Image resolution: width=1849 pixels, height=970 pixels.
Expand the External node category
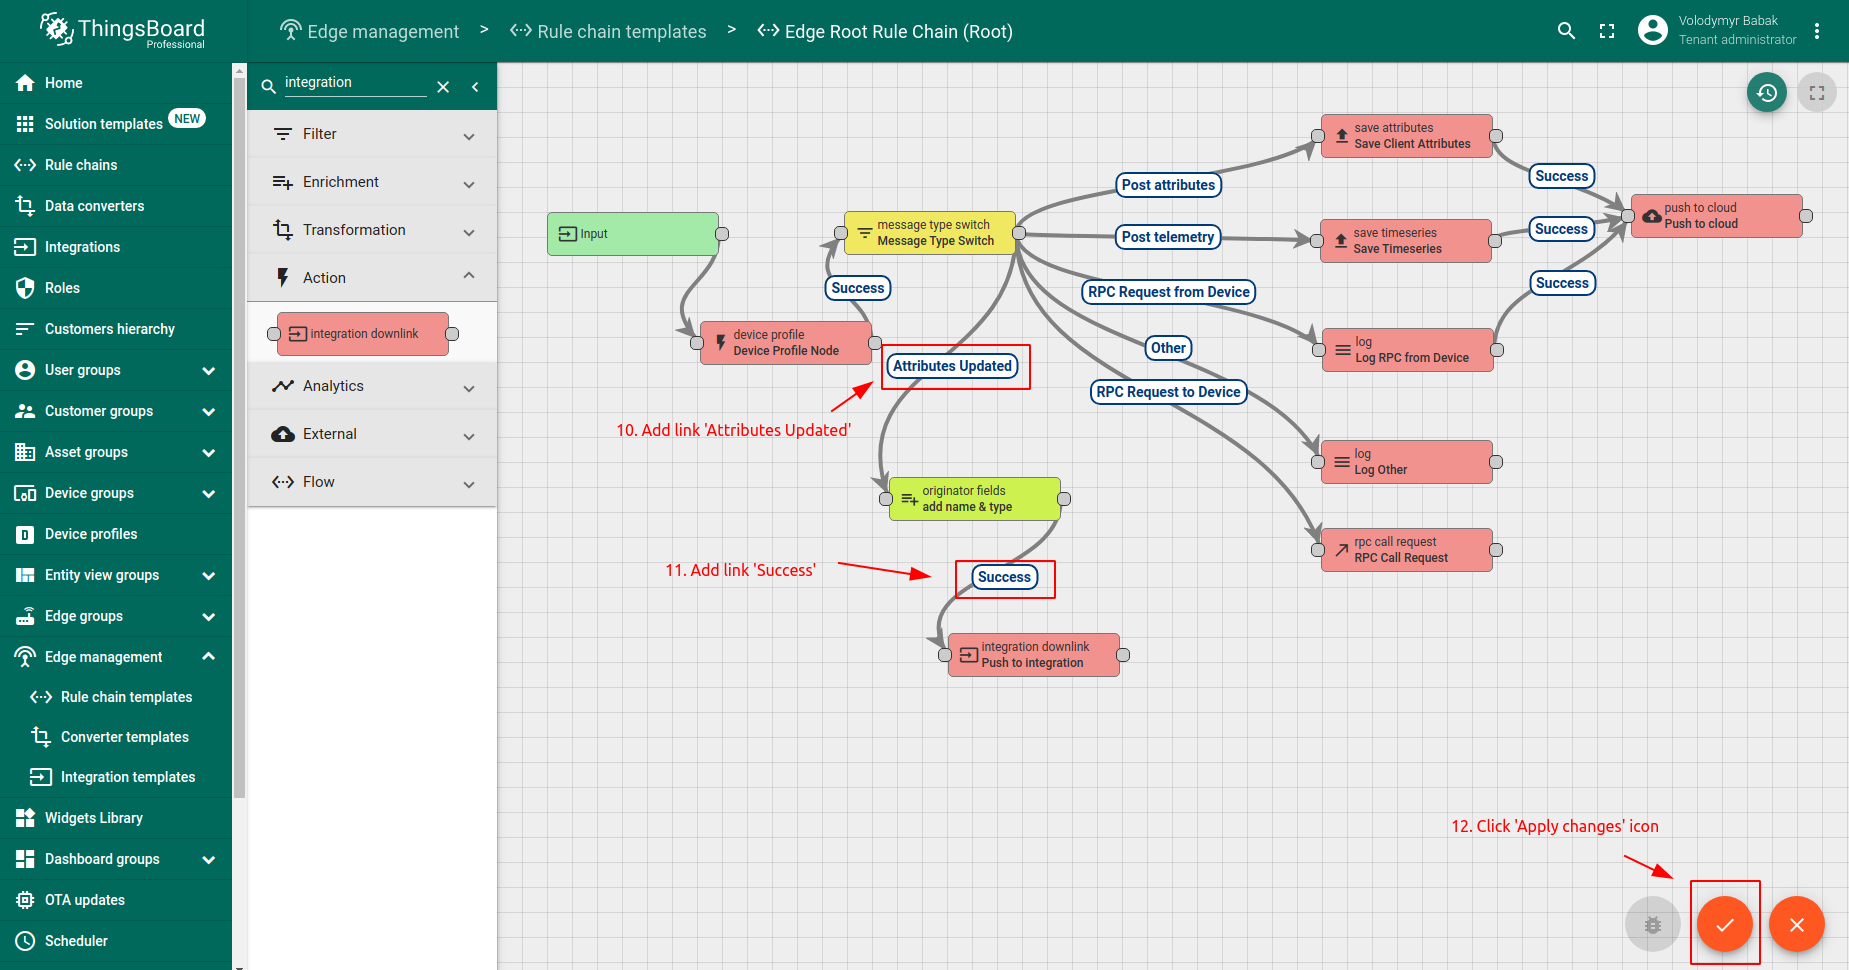tap(372, 434)
